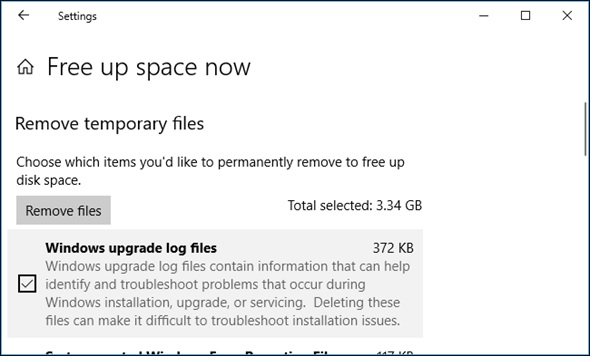Viewport: 597px width, 362px height.
Task: Click the Windows upgrade log files row background
Action: [215, 283]
